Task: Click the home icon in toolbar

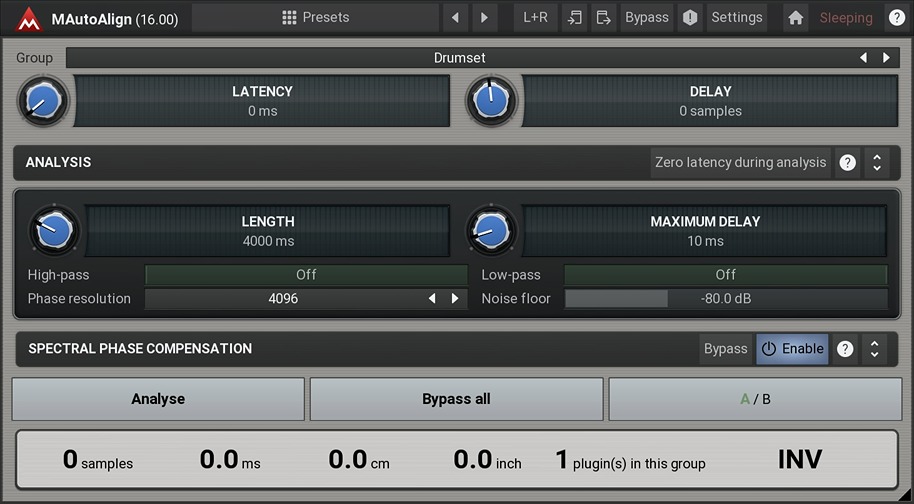Action: click(x=796, y=18)
